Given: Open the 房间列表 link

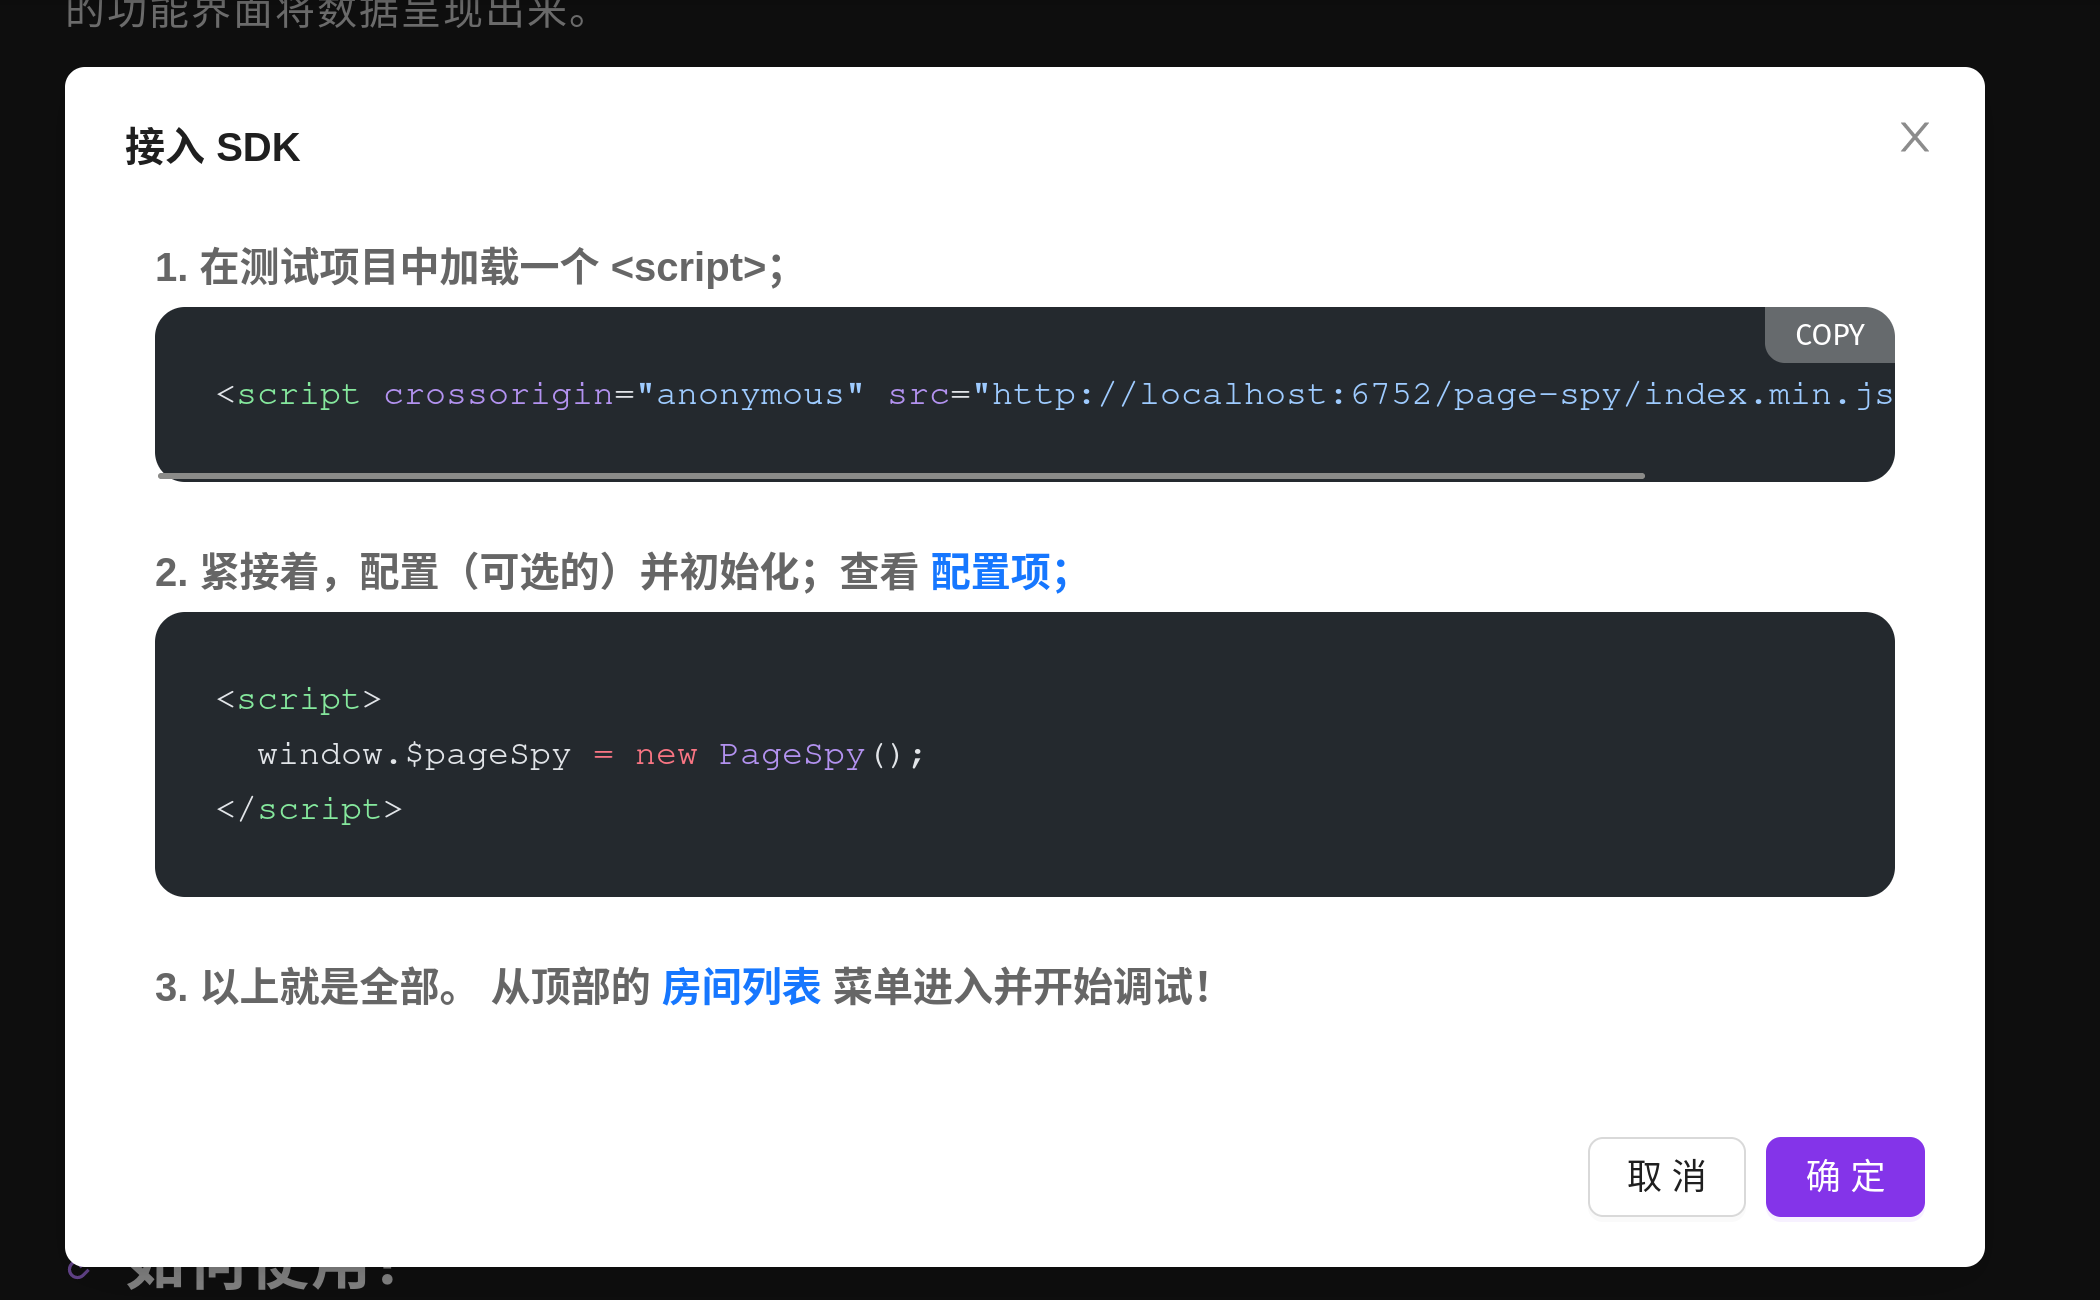Looking at the screenshot, I should tap(741, 987).
